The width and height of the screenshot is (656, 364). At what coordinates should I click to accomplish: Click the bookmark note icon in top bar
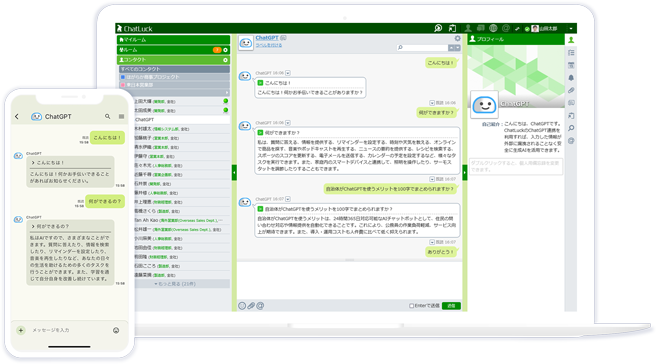(452, 28)
